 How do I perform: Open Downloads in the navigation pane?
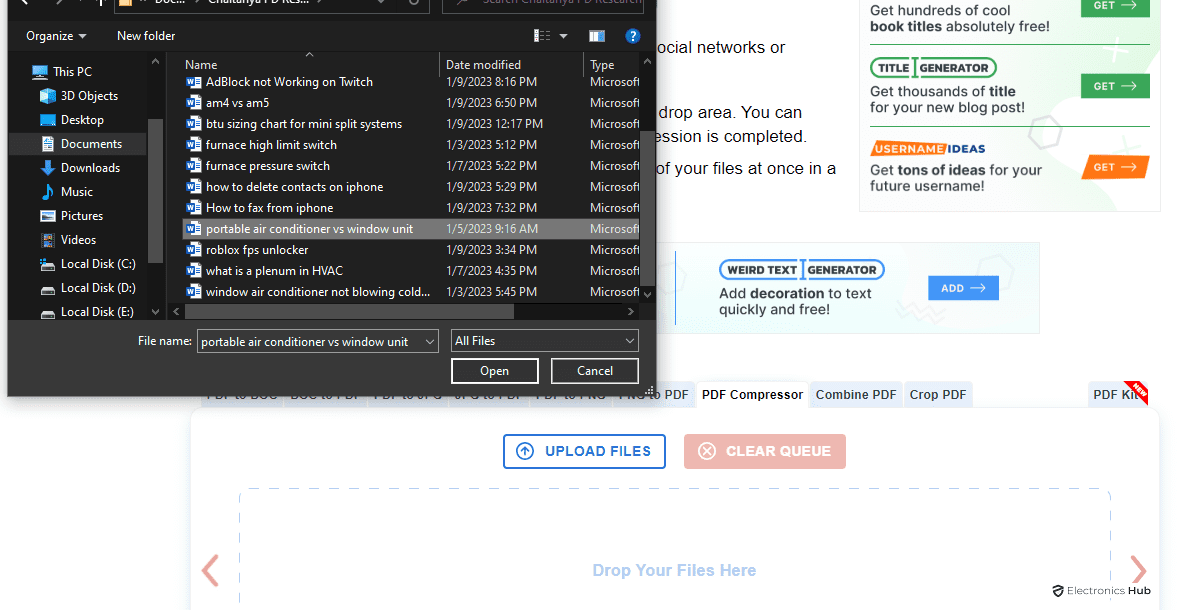[90, 168]
